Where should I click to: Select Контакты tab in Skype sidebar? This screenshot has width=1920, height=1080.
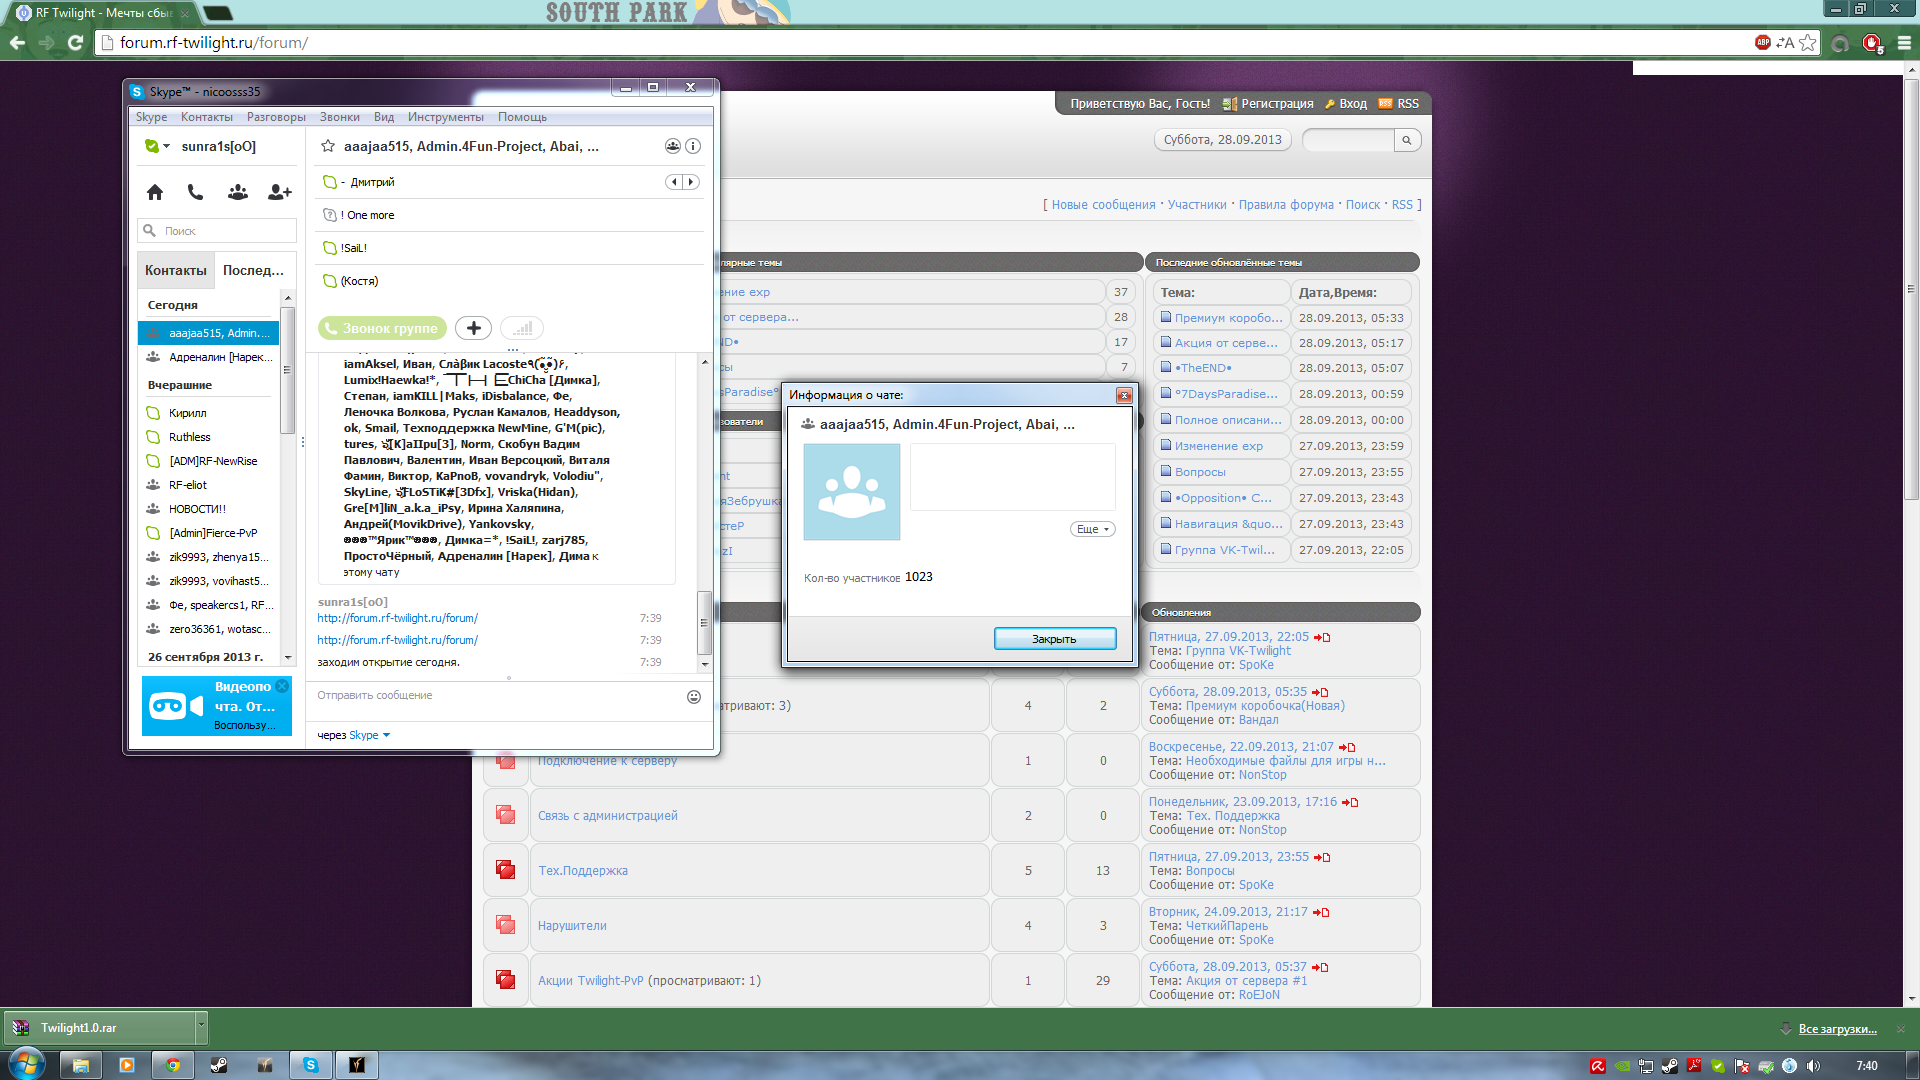pyautogui.click(x=176, y=270)
